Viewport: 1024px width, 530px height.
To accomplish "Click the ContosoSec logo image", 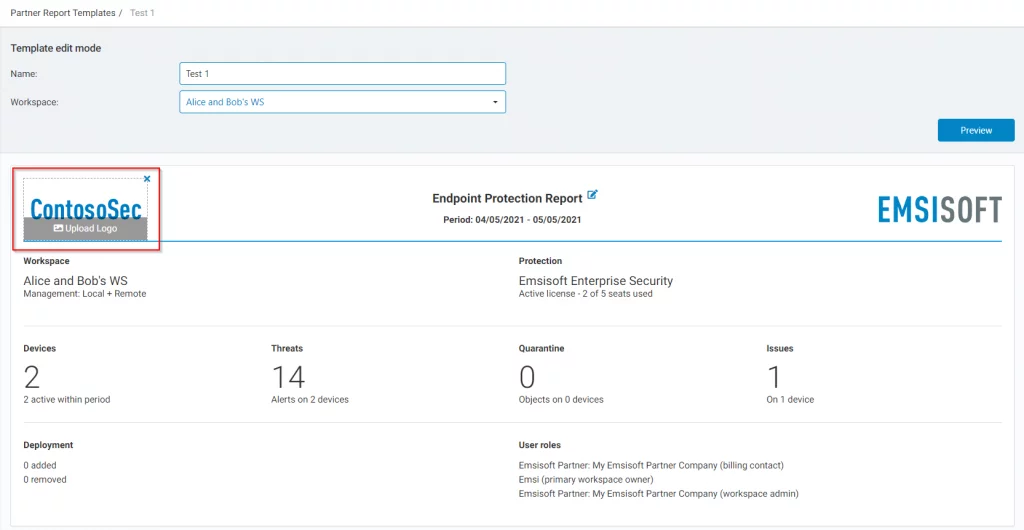I will click(85, 207).
